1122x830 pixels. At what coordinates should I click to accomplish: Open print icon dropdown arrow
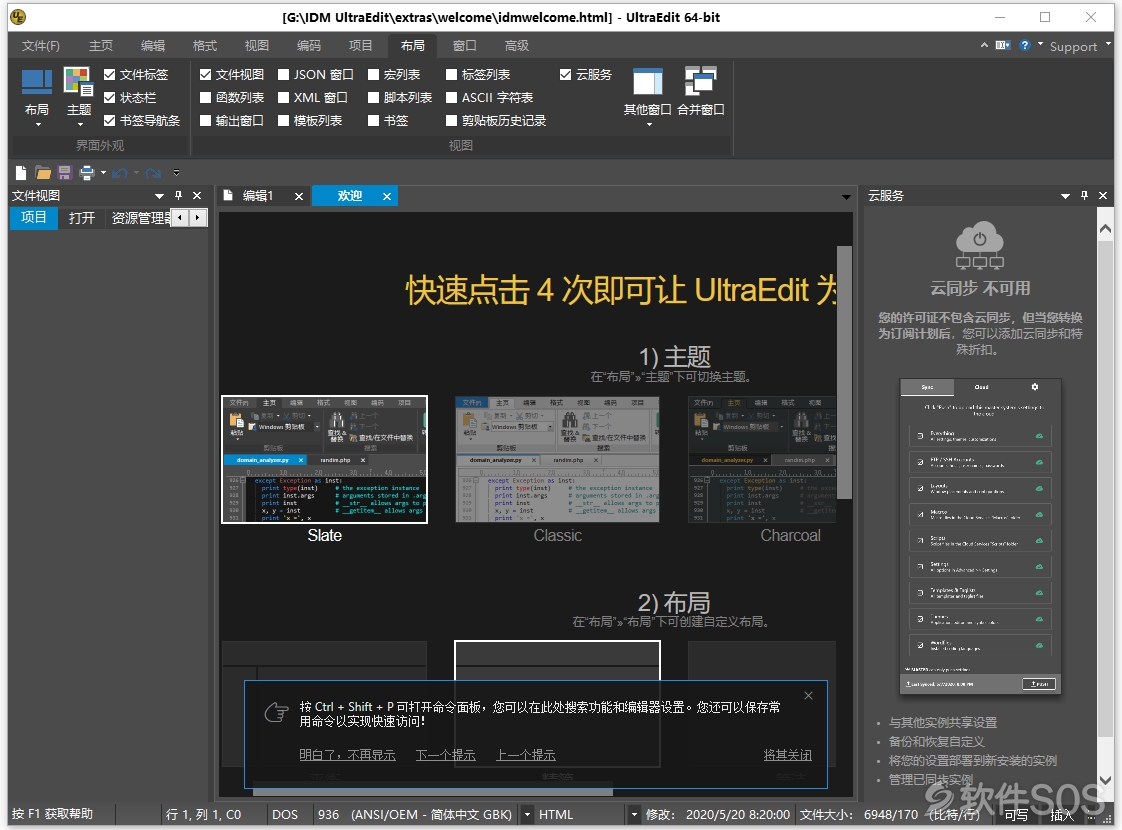click(x=103, y=172)
